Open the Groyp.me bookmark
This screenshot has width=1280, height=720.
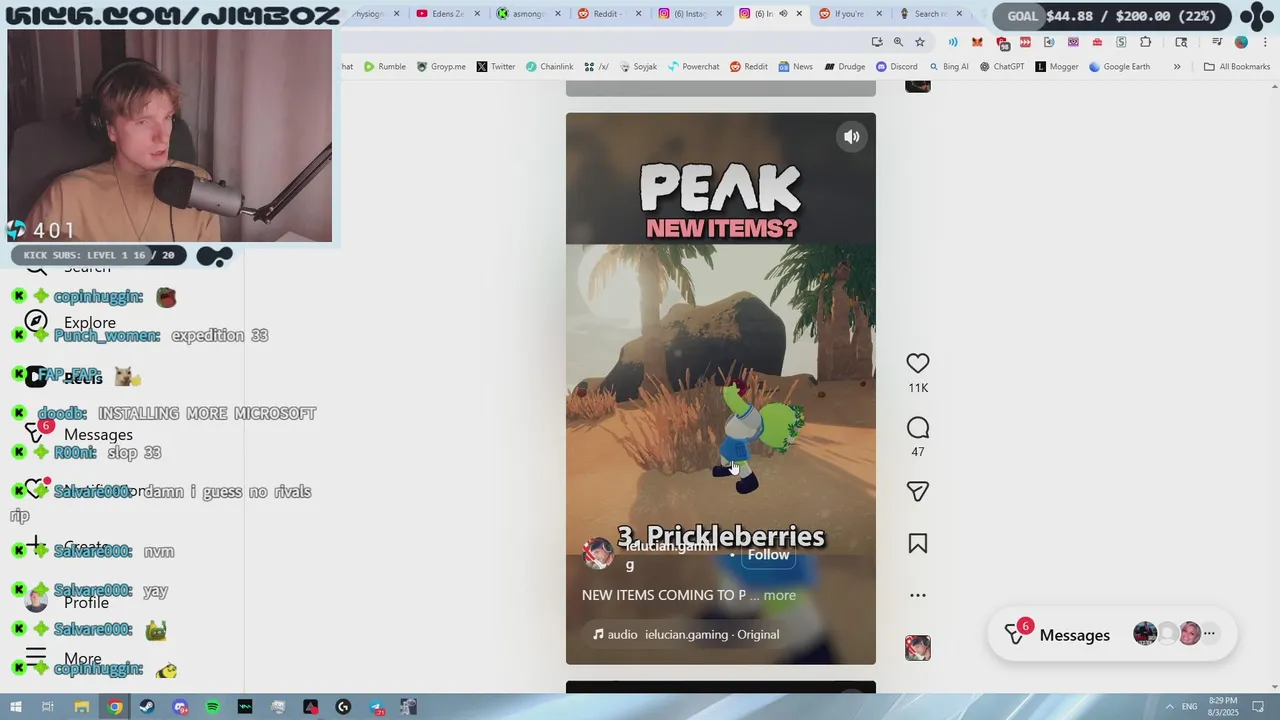coord(441,67)
